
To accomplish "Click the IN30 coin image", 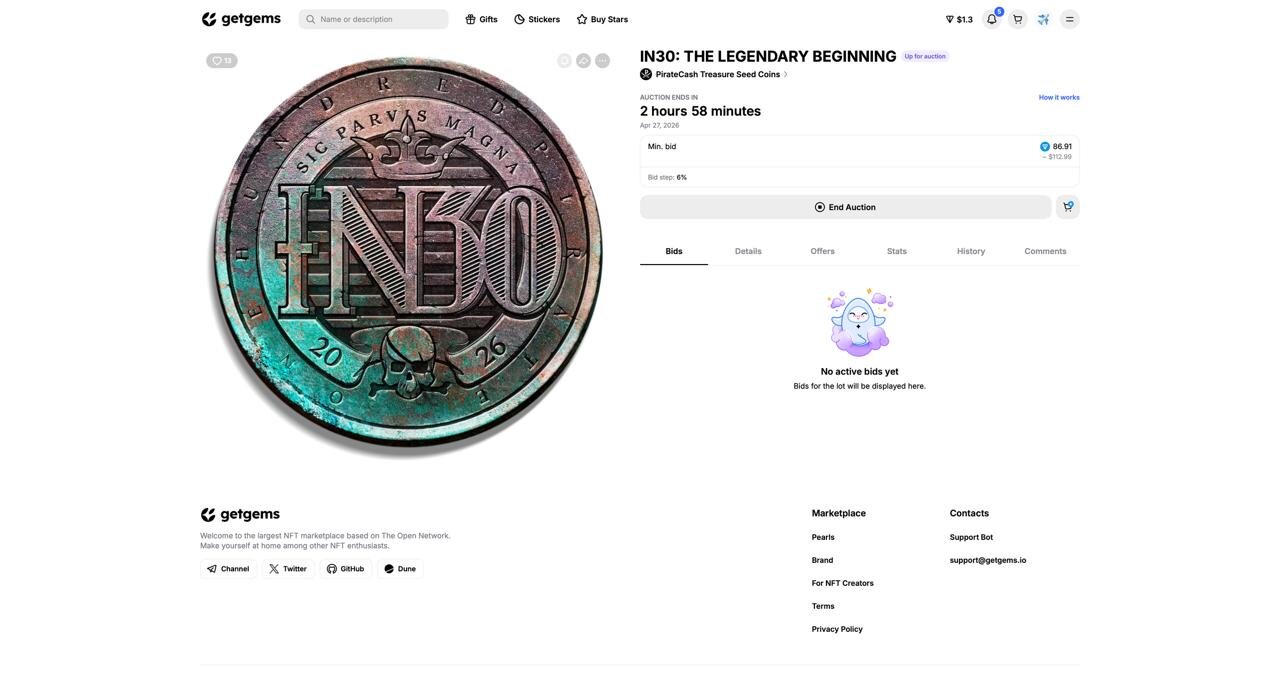I will [x=406, y=256].
